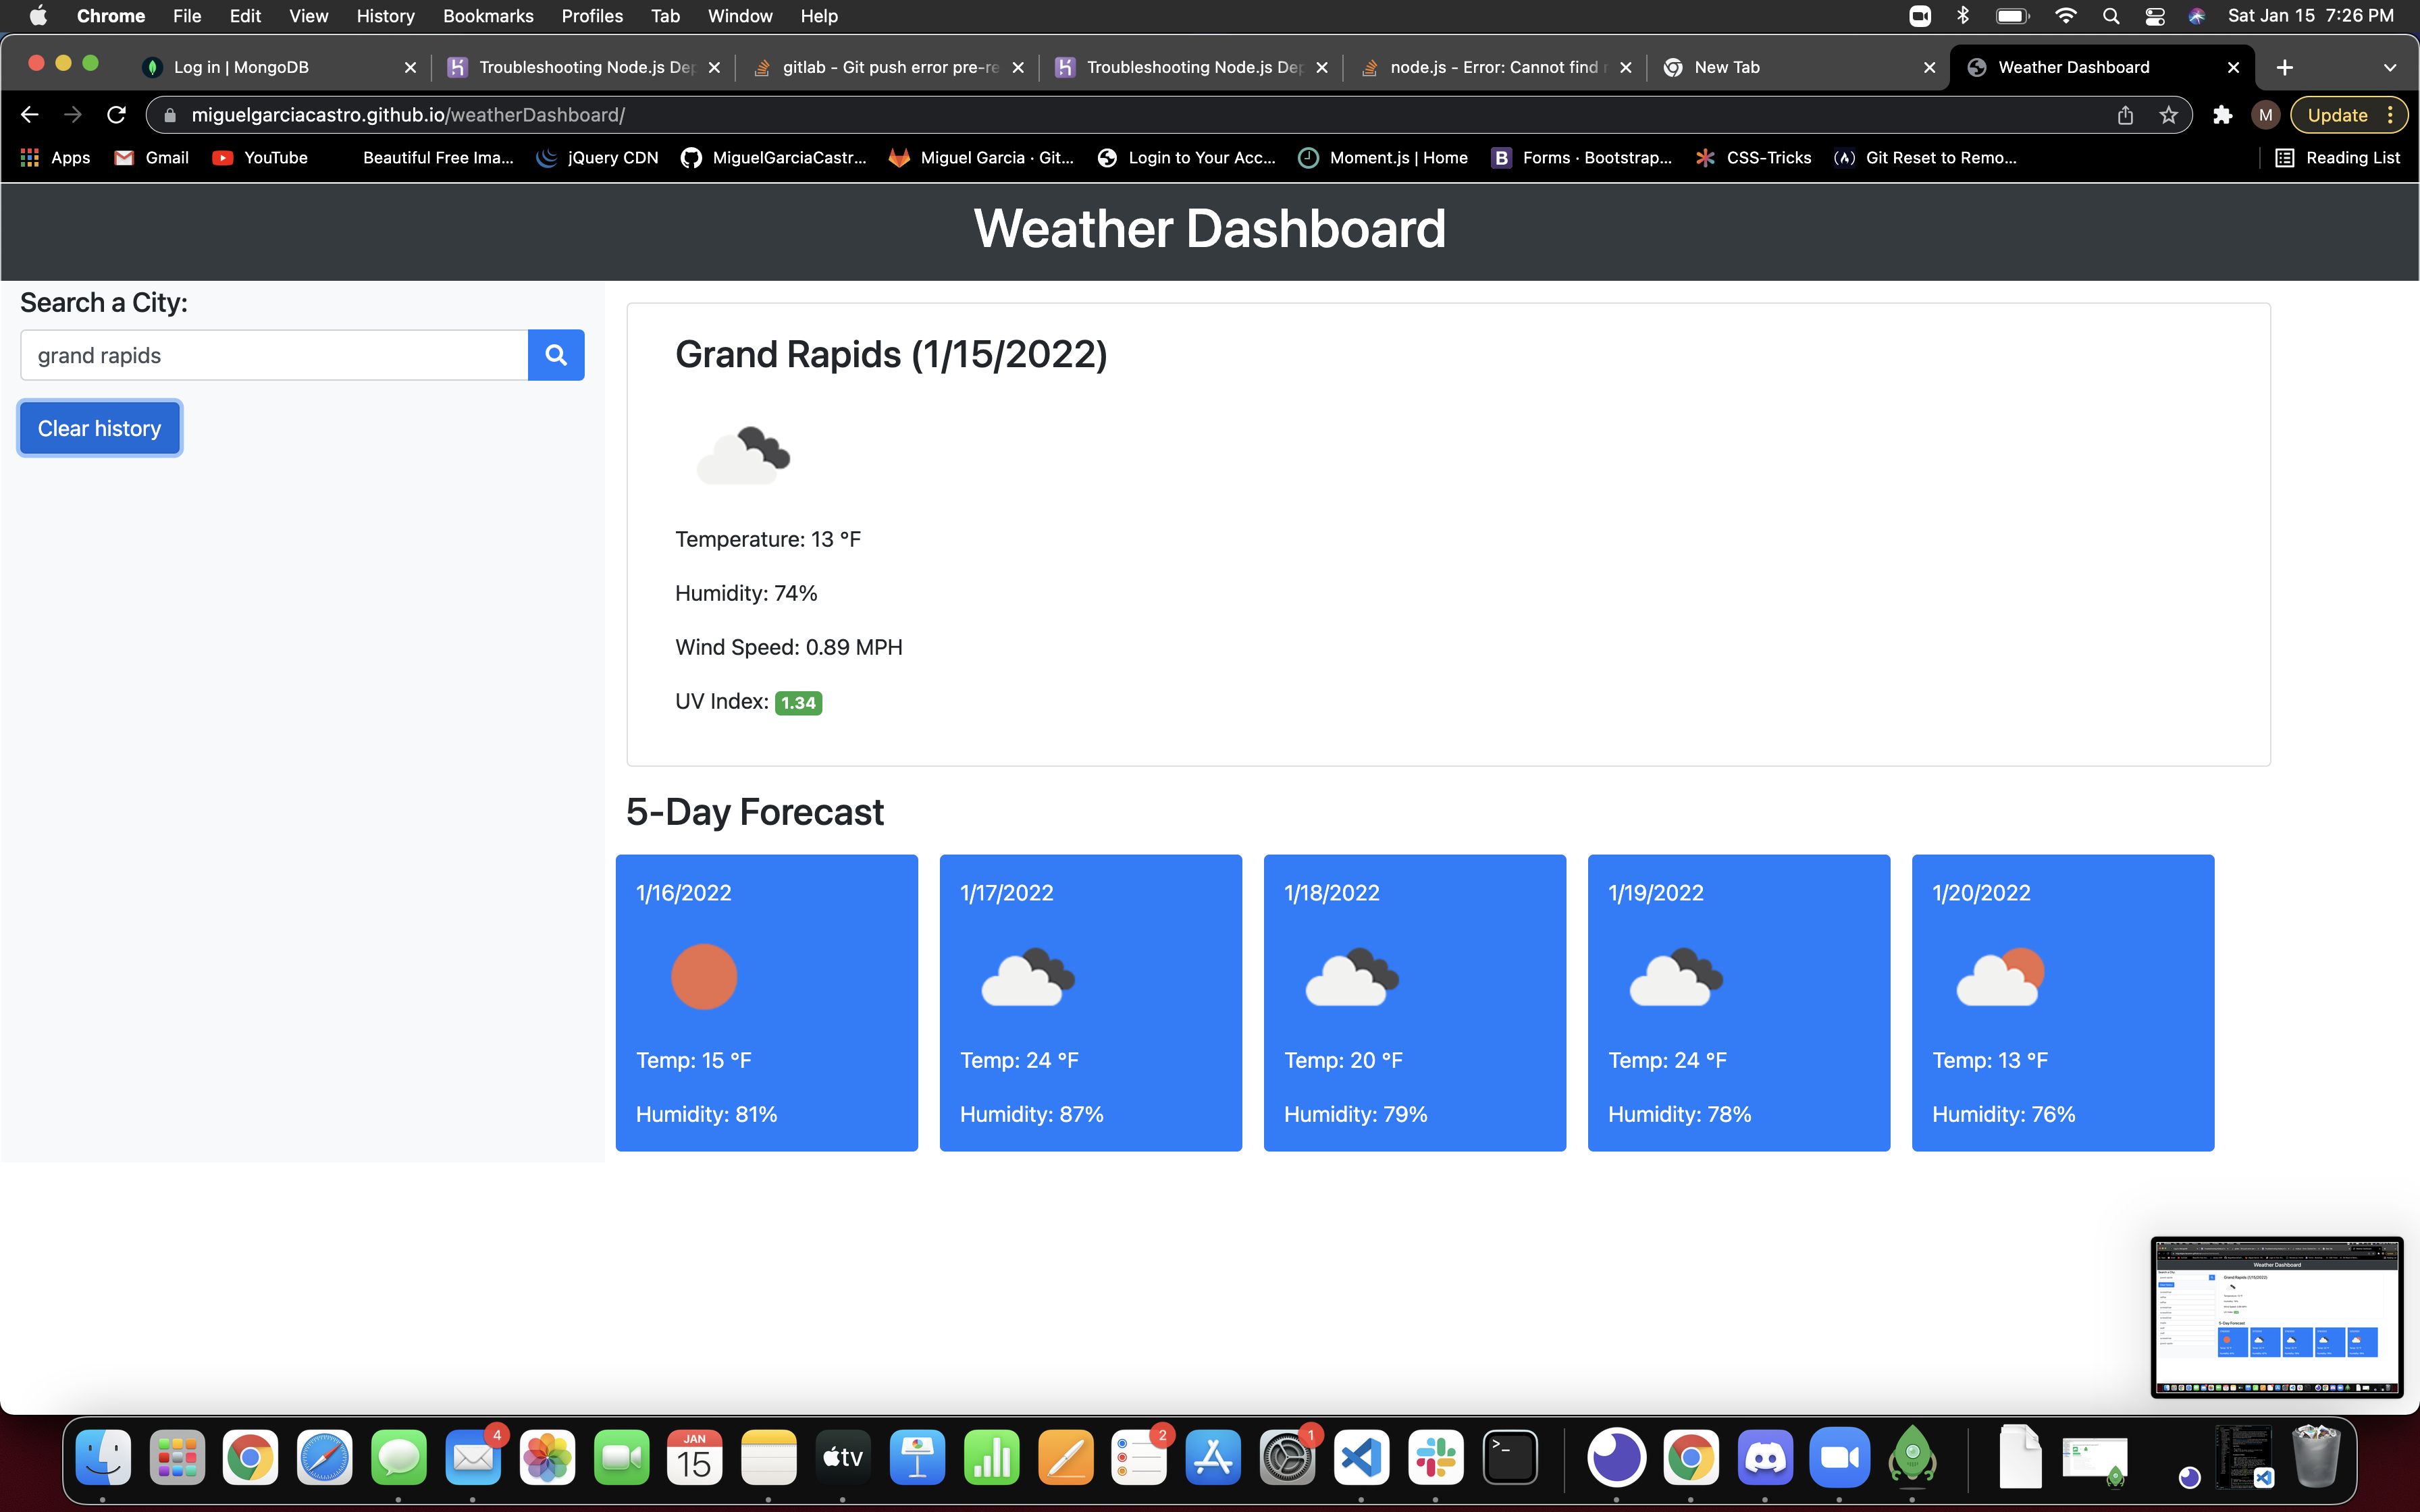Screen dimensions: 2420x1512
Task: Click the share icon in the address bar
Action: coord(2126,115)
